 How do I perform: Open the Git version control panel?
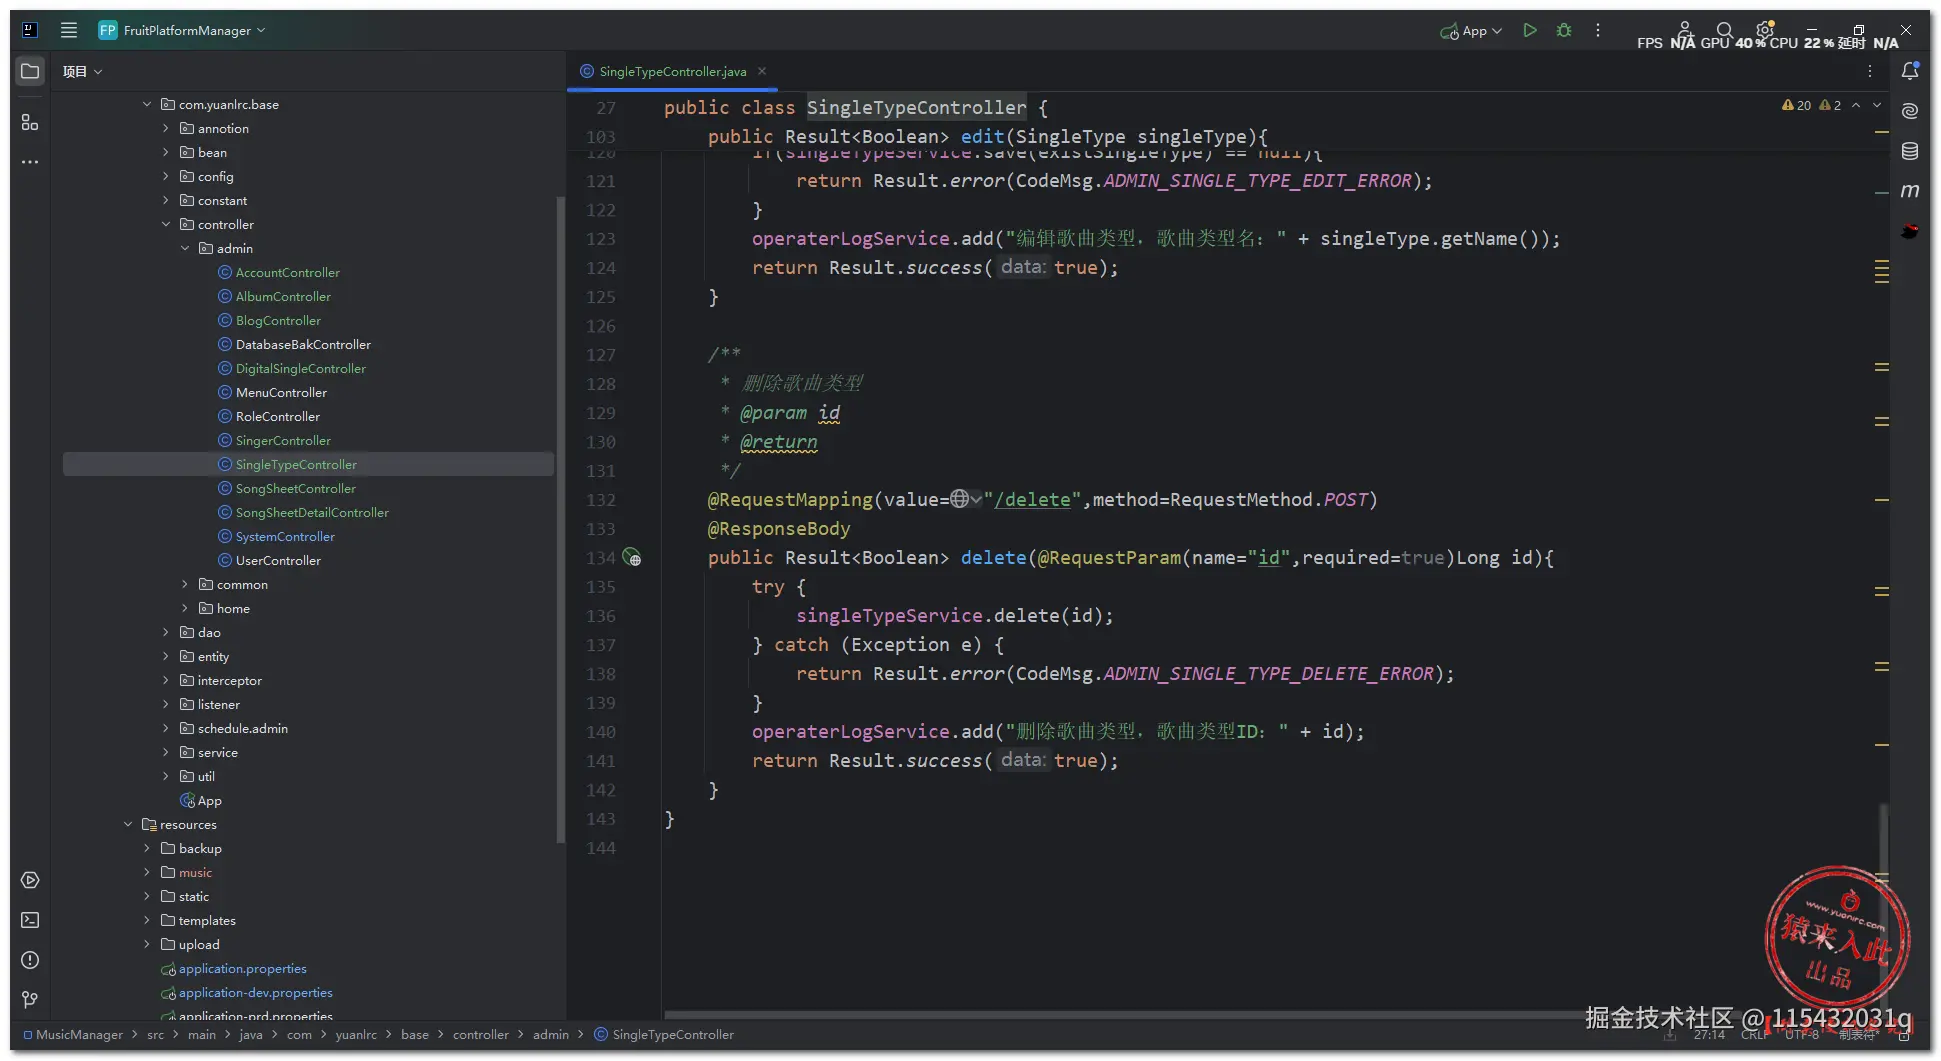[30, 999]
